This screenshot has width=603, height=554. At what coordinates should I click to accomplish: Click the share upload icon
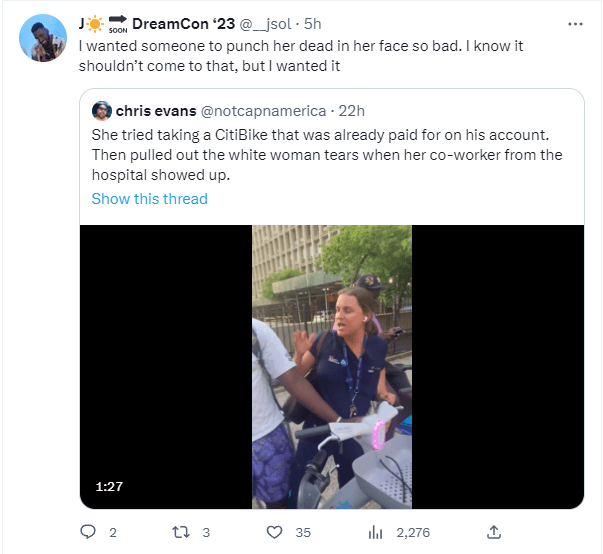point(494,532)
